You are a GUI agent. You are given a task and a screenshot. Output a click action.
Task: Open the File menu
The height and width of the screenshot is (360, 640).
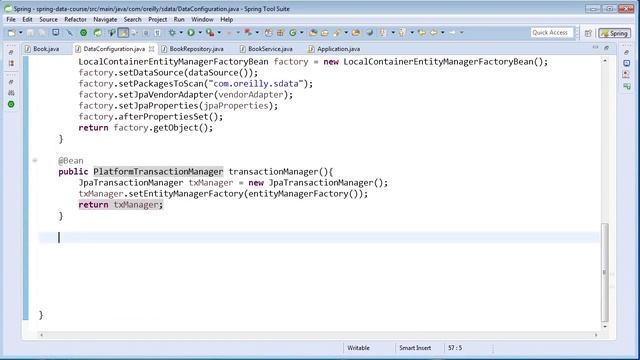point(11,19)
